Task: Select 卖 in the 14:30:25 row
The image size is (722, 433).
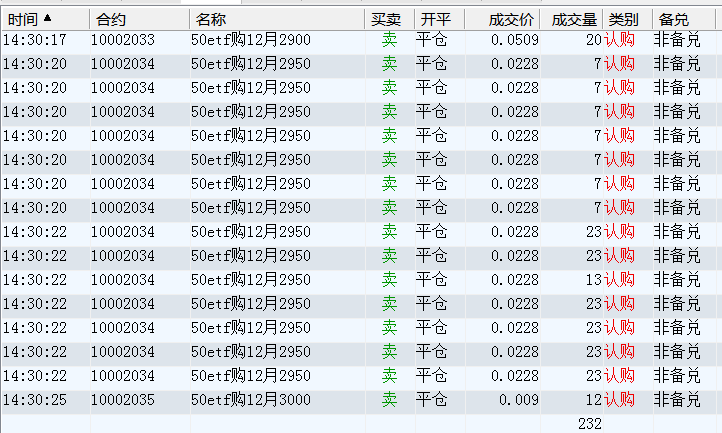Action: (390, 400)
